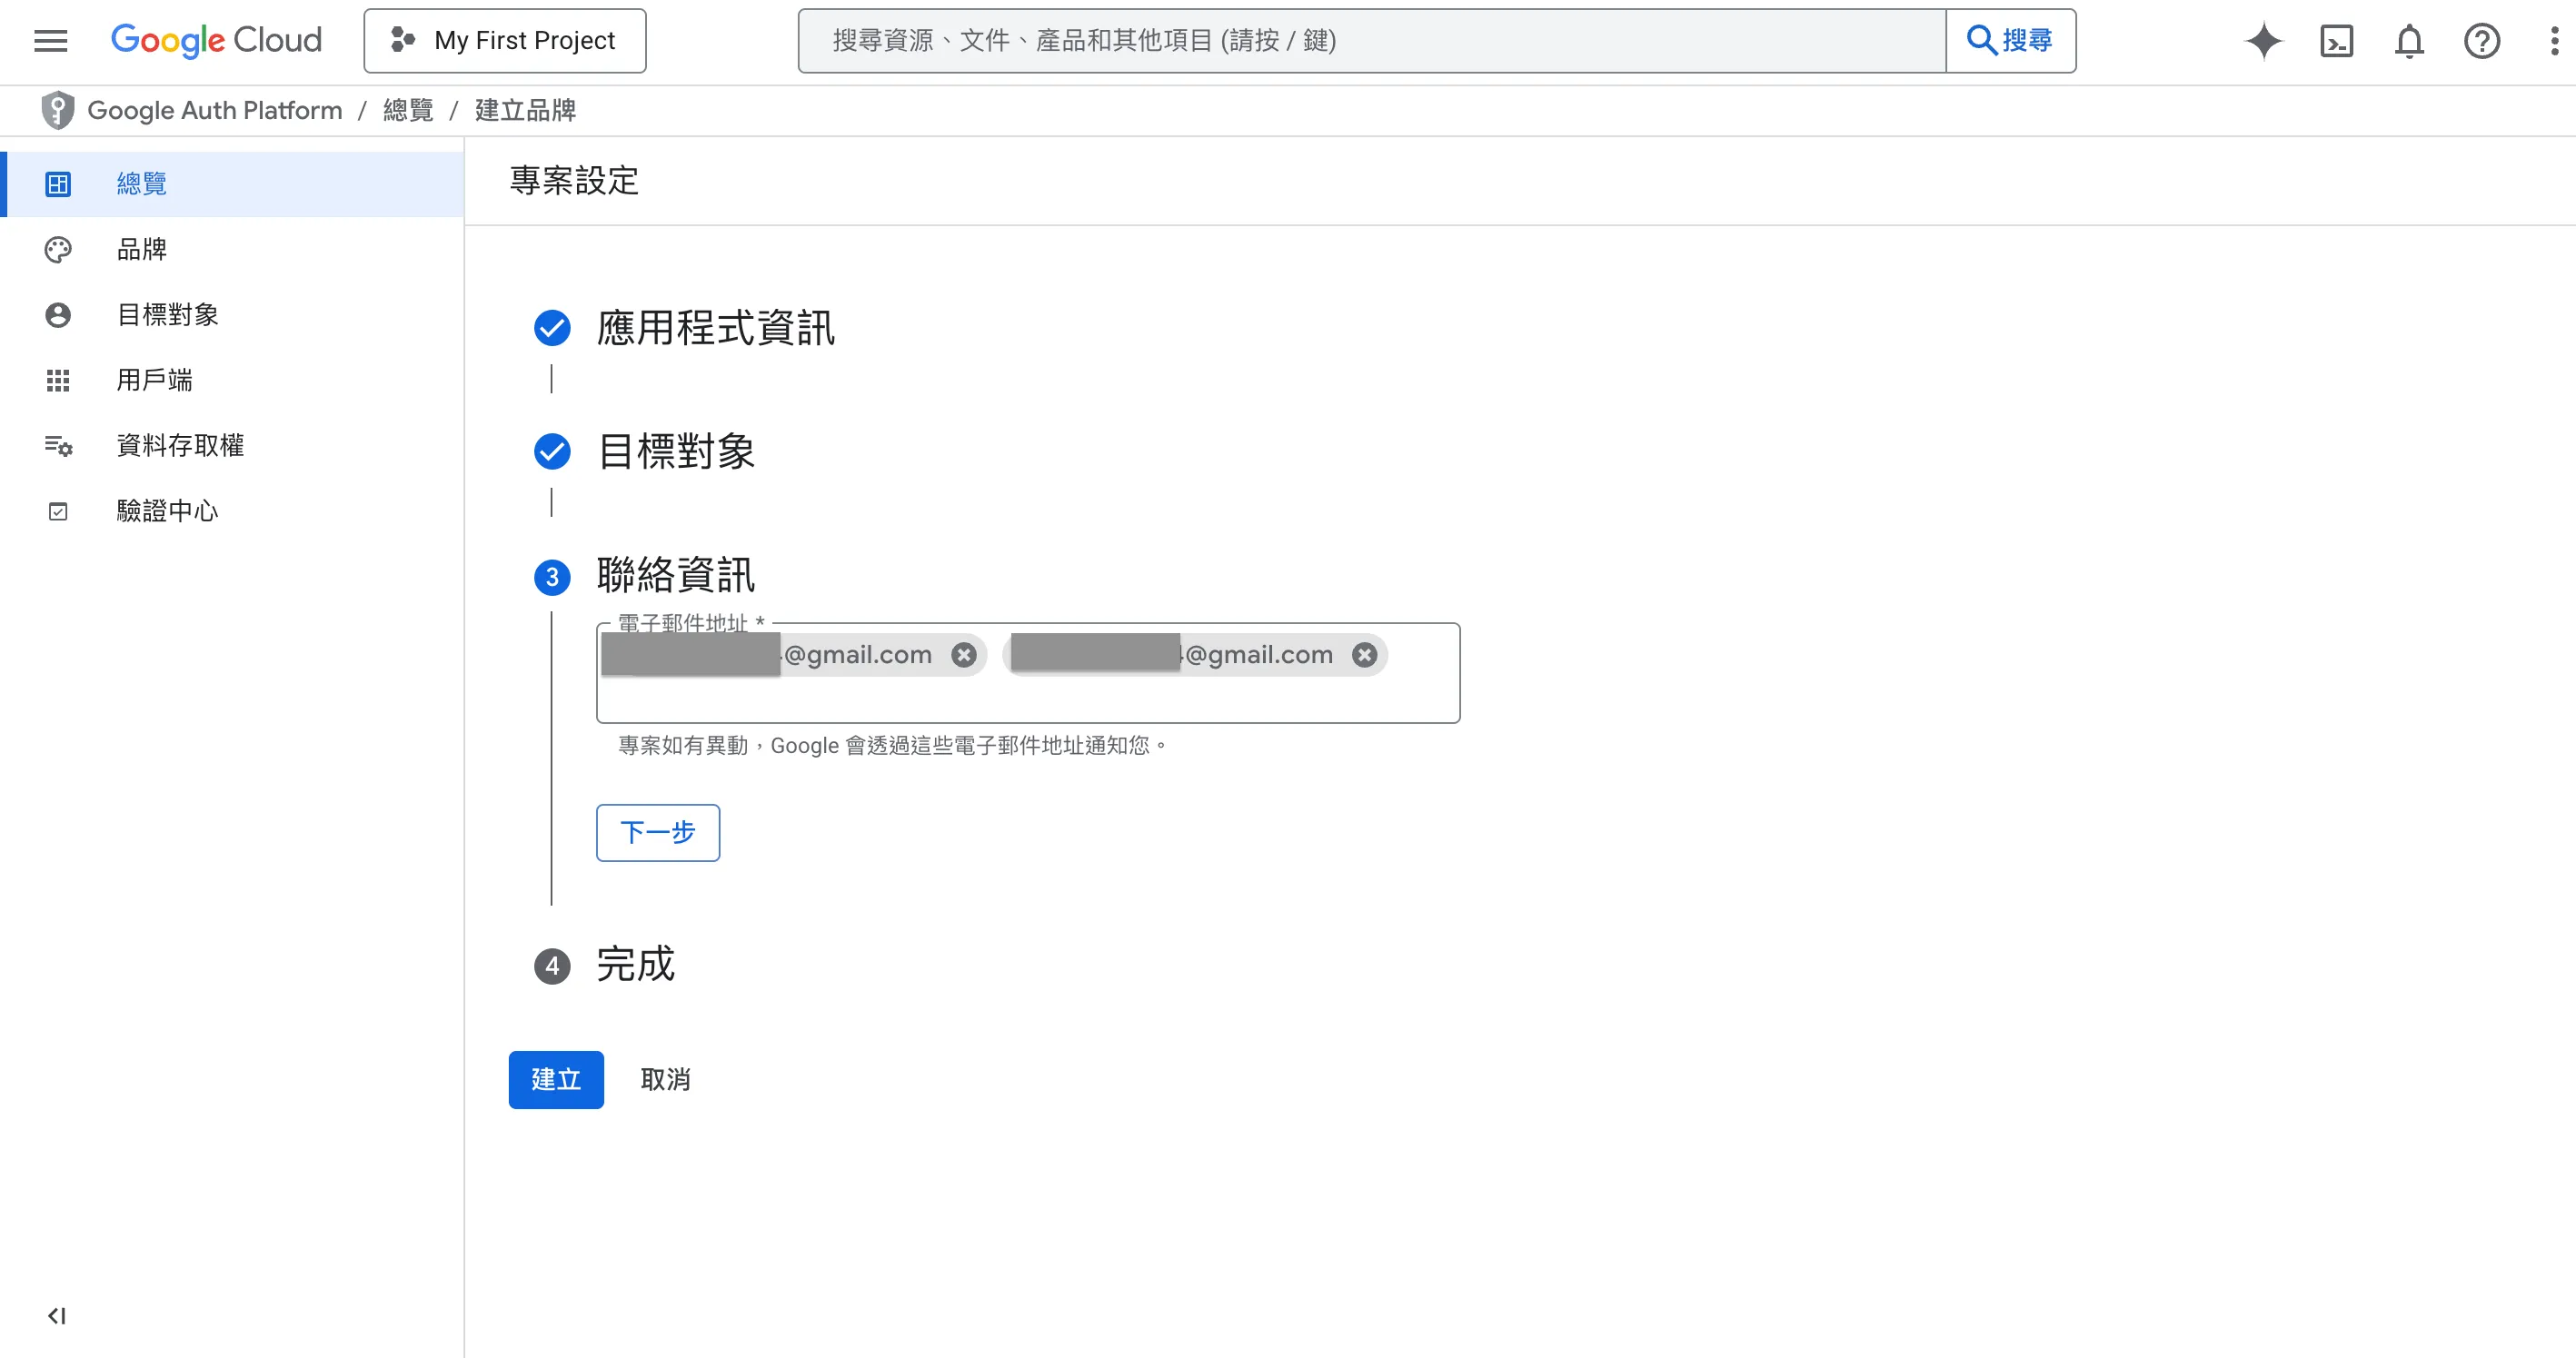Viewport: 2576px width, 1358px height.
Task: Go to 資料存取權 sidebar item
Action: (x=180, y=445)
